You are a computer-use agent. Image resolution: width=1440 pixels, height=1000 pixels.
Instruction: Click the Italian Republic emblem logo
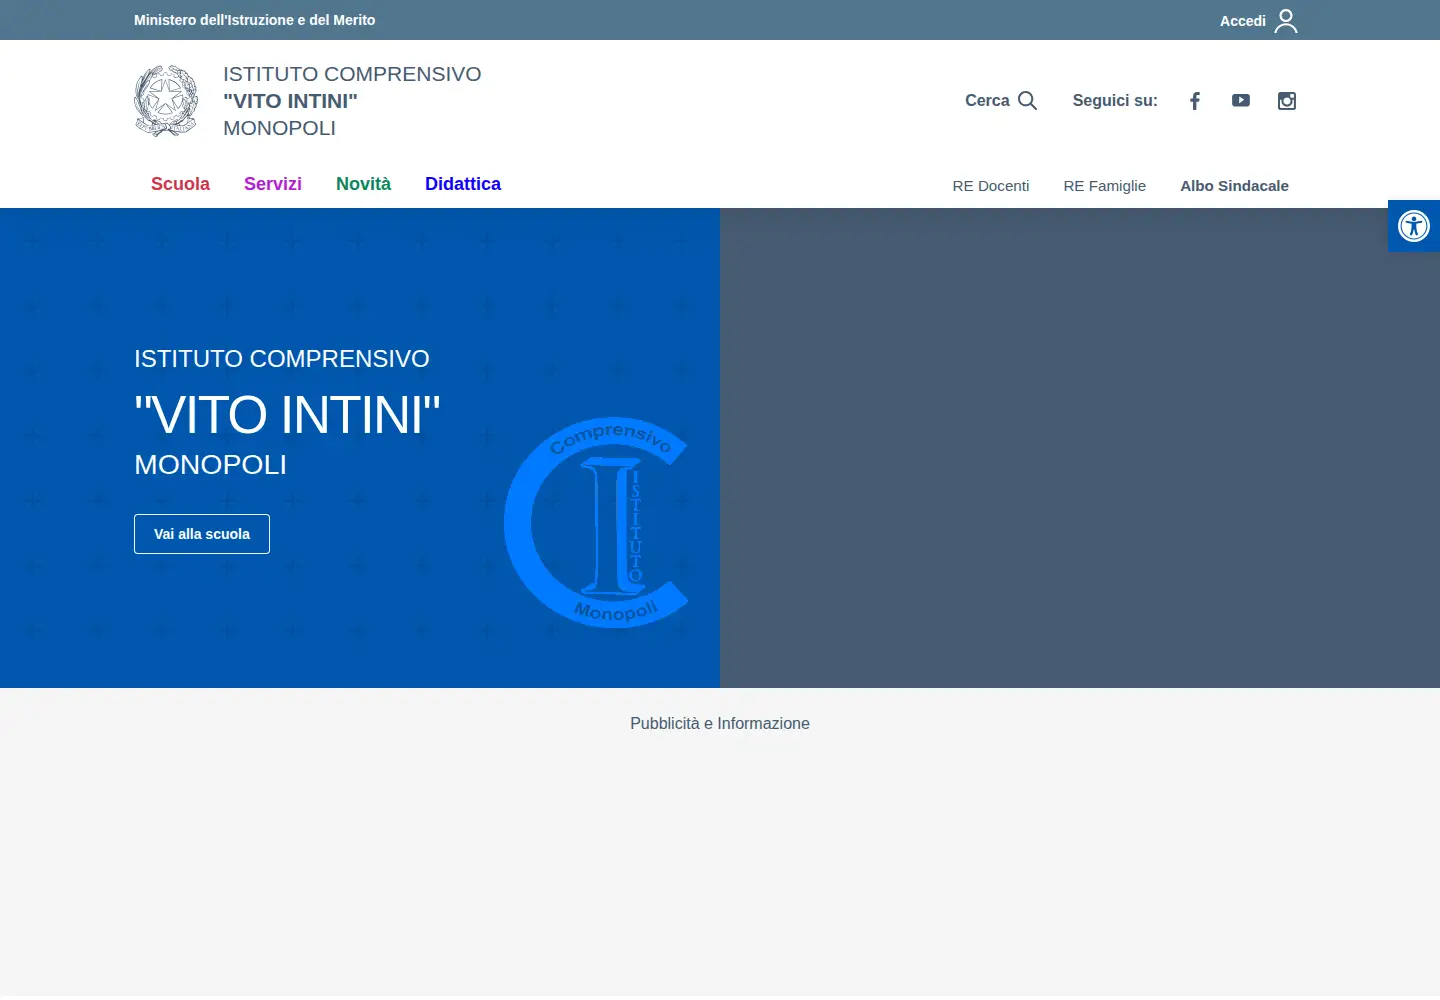(166, 101)
